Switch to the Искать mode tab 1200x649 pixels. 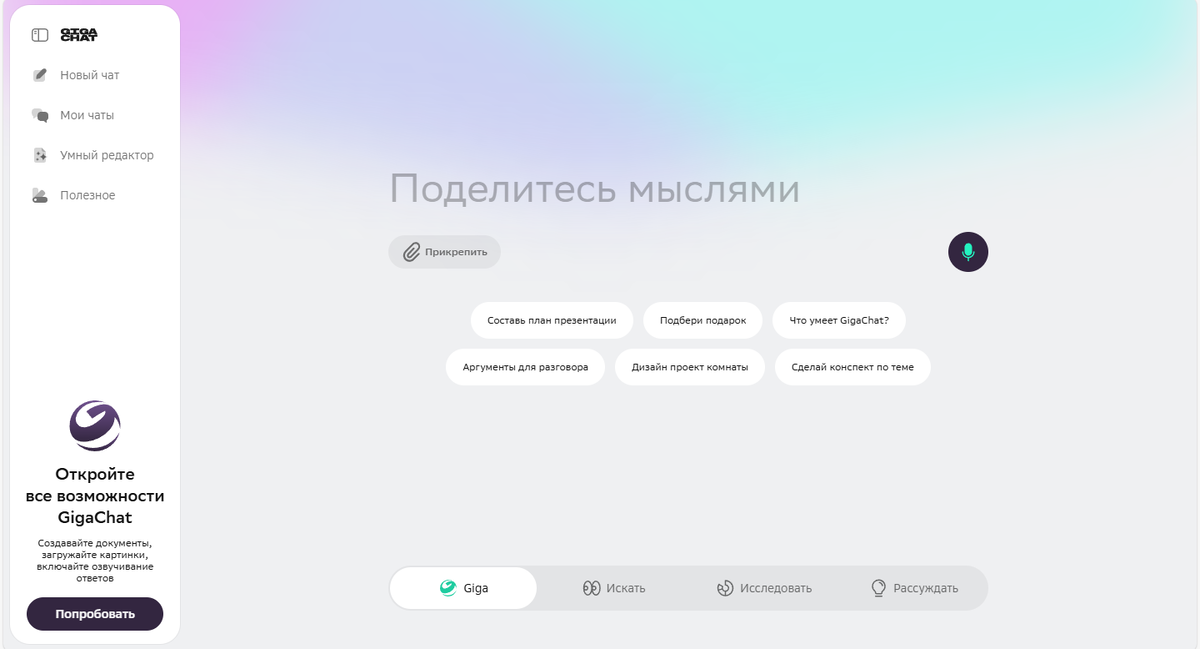coord(614,588)
